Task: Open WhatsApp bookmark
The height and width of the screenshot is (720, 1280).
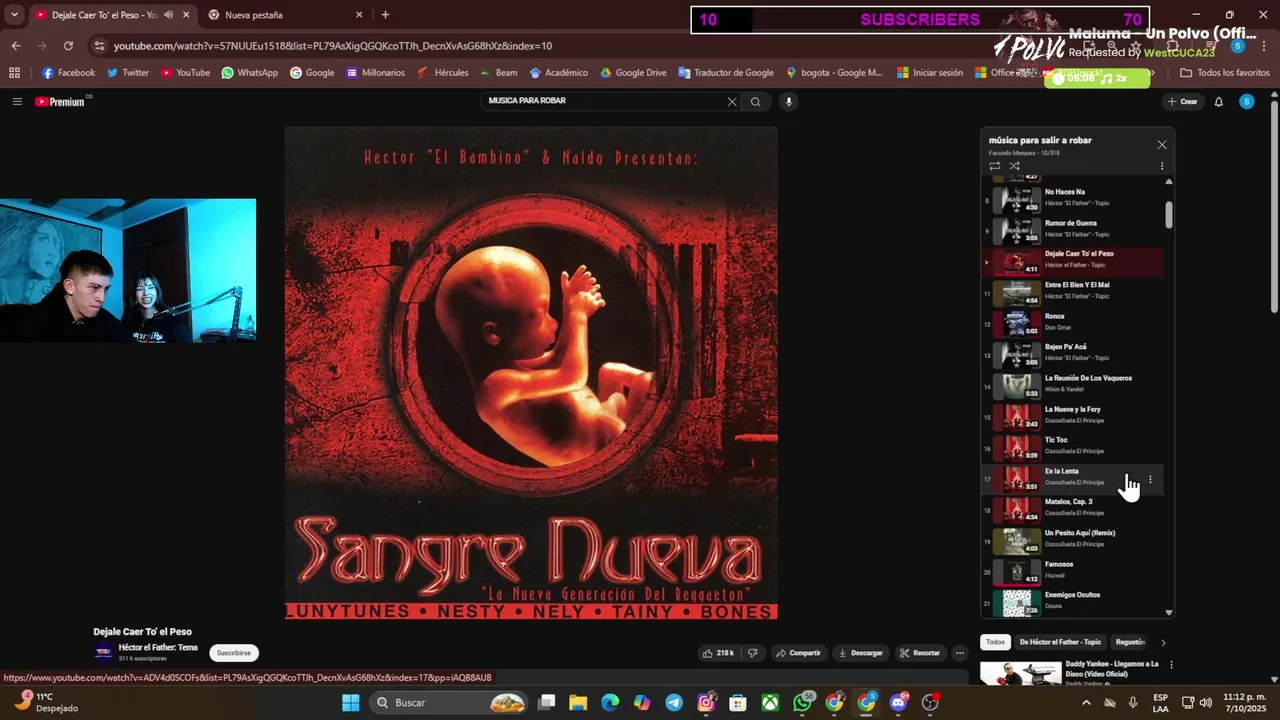Action: click(x=249, y=73)
